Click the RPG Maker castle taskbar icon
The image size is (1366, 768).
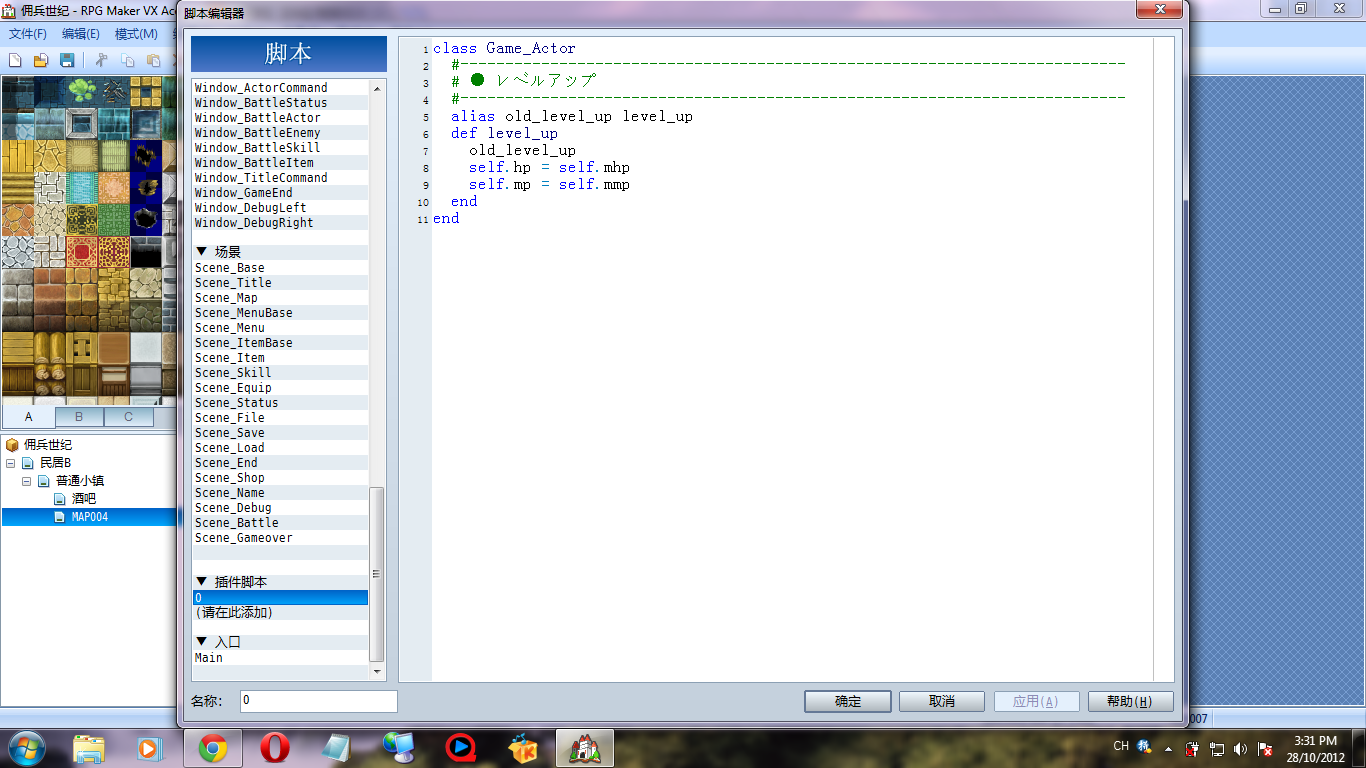point(585,748)
